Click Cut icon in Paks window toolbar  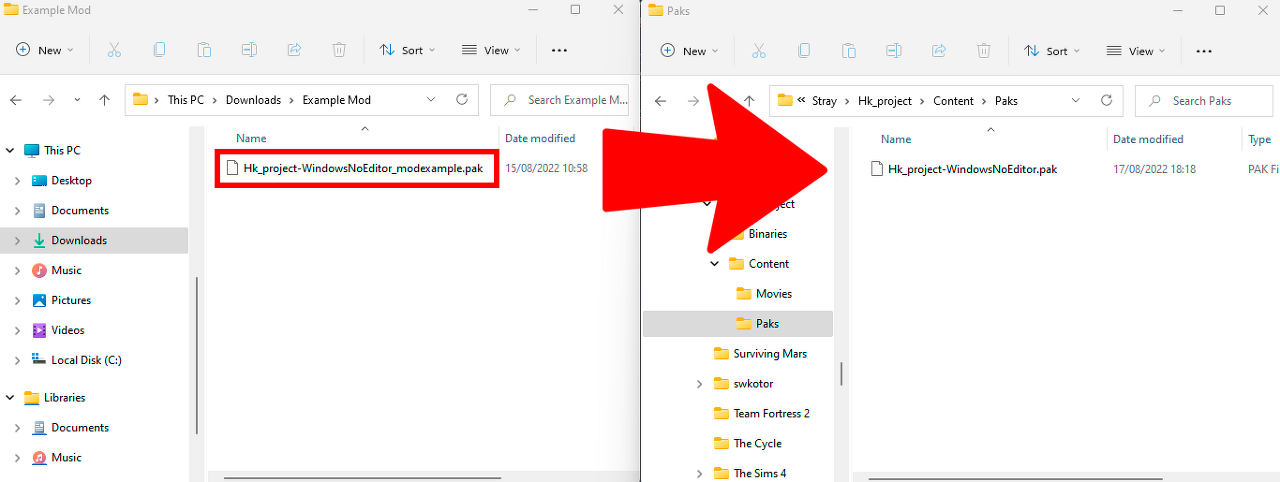click(759, 50)
